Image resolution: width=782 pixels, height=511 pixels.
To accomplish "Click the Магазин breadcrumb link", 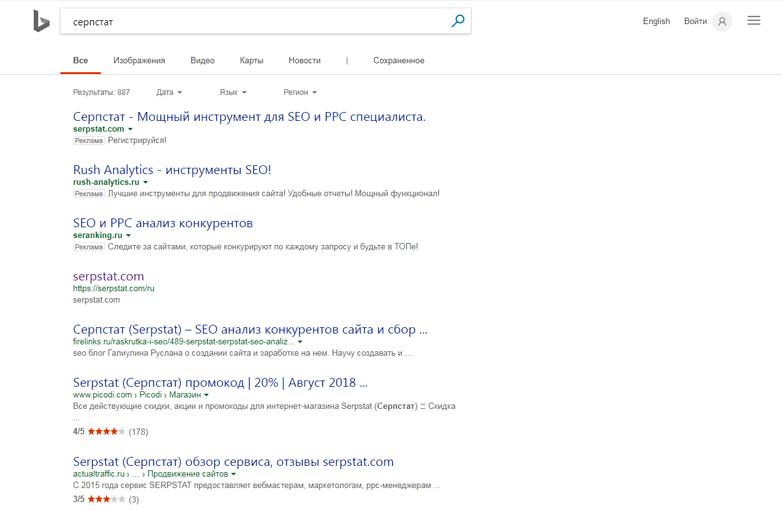I will [x=185, y=395].
